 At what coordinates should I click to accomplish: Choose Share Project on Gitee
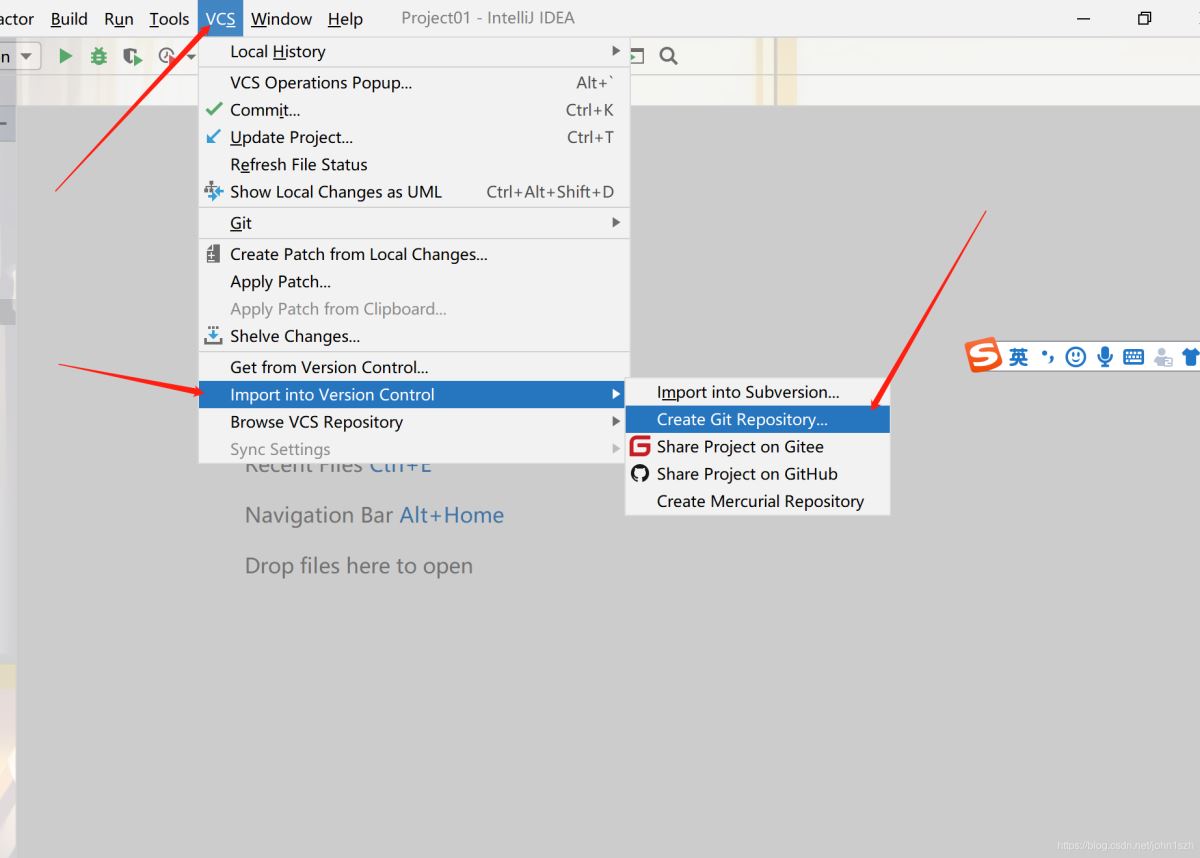point(757,447)
